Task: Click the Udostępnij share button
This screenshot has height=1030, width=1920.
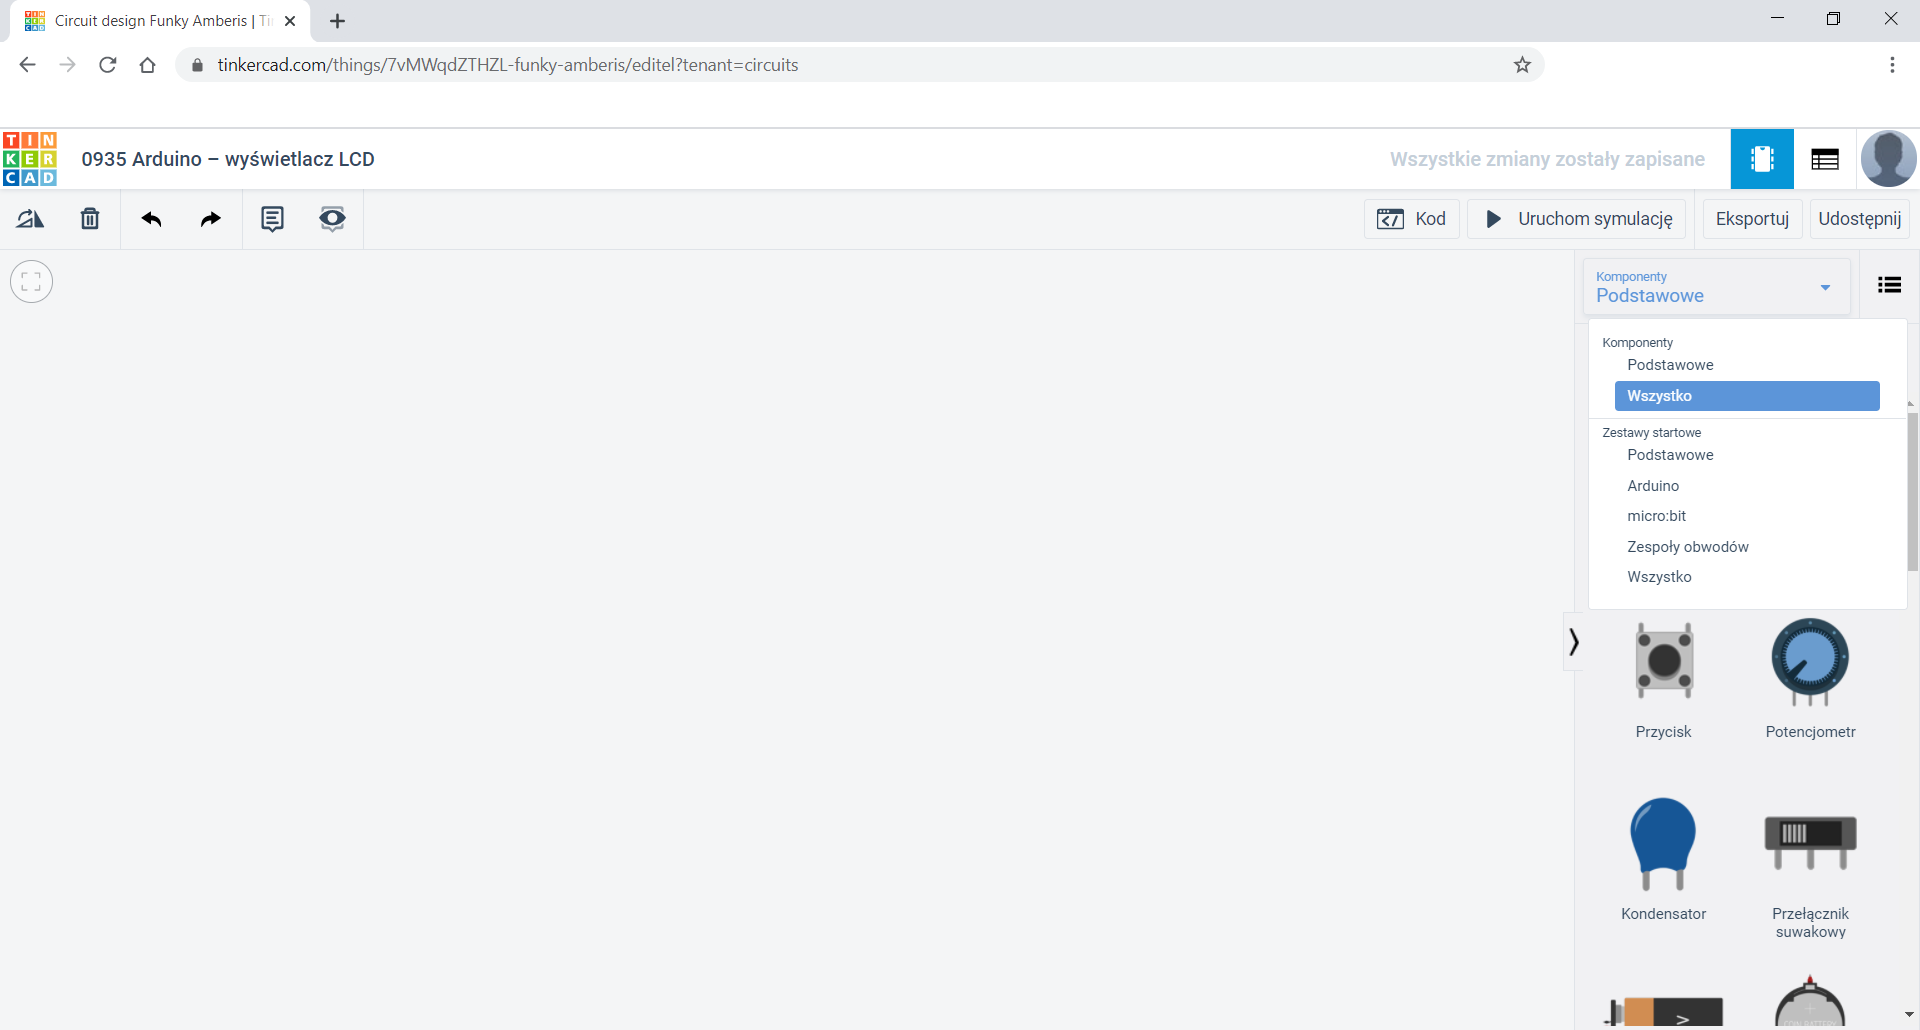Action: click(1859, 219)
